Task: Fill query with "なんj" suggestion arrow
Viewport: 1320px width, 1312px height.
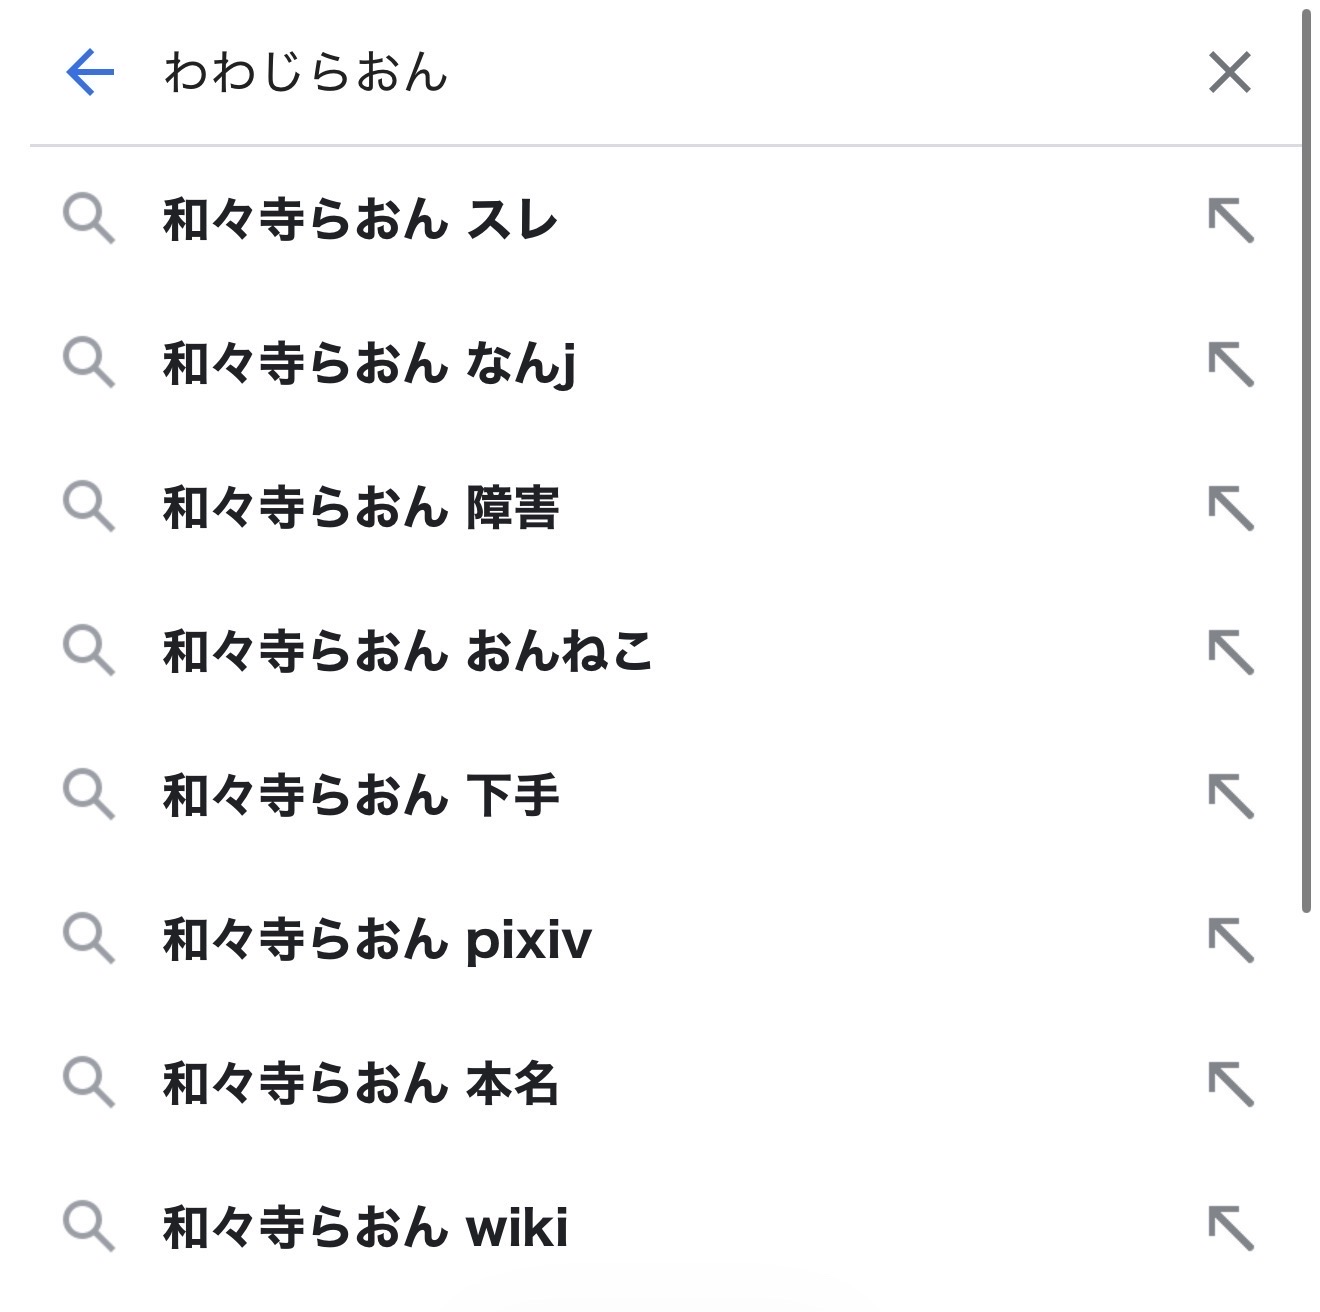Action: coord(1230,364)
